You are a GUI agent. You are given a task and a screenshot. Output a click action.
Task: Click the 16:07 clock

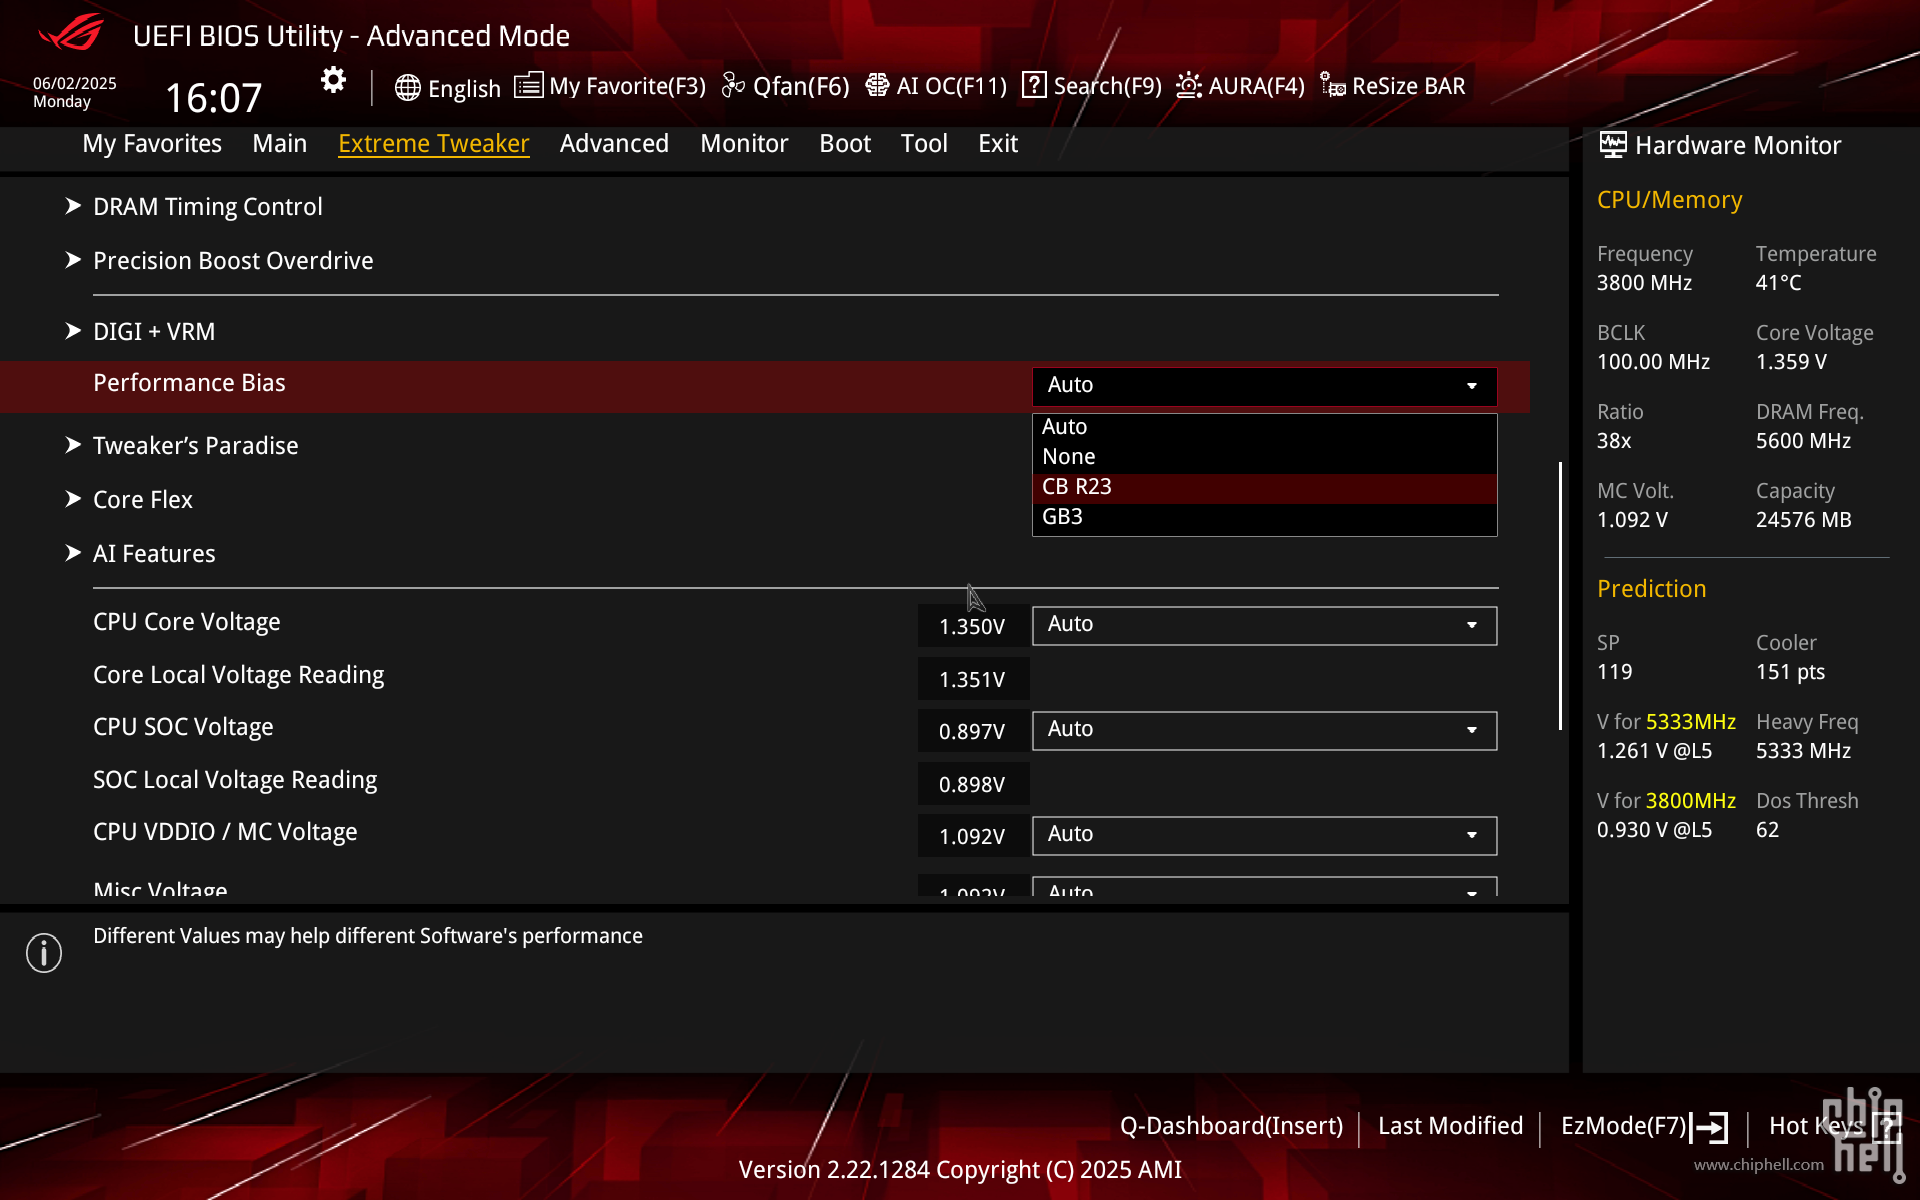(213, 98)
